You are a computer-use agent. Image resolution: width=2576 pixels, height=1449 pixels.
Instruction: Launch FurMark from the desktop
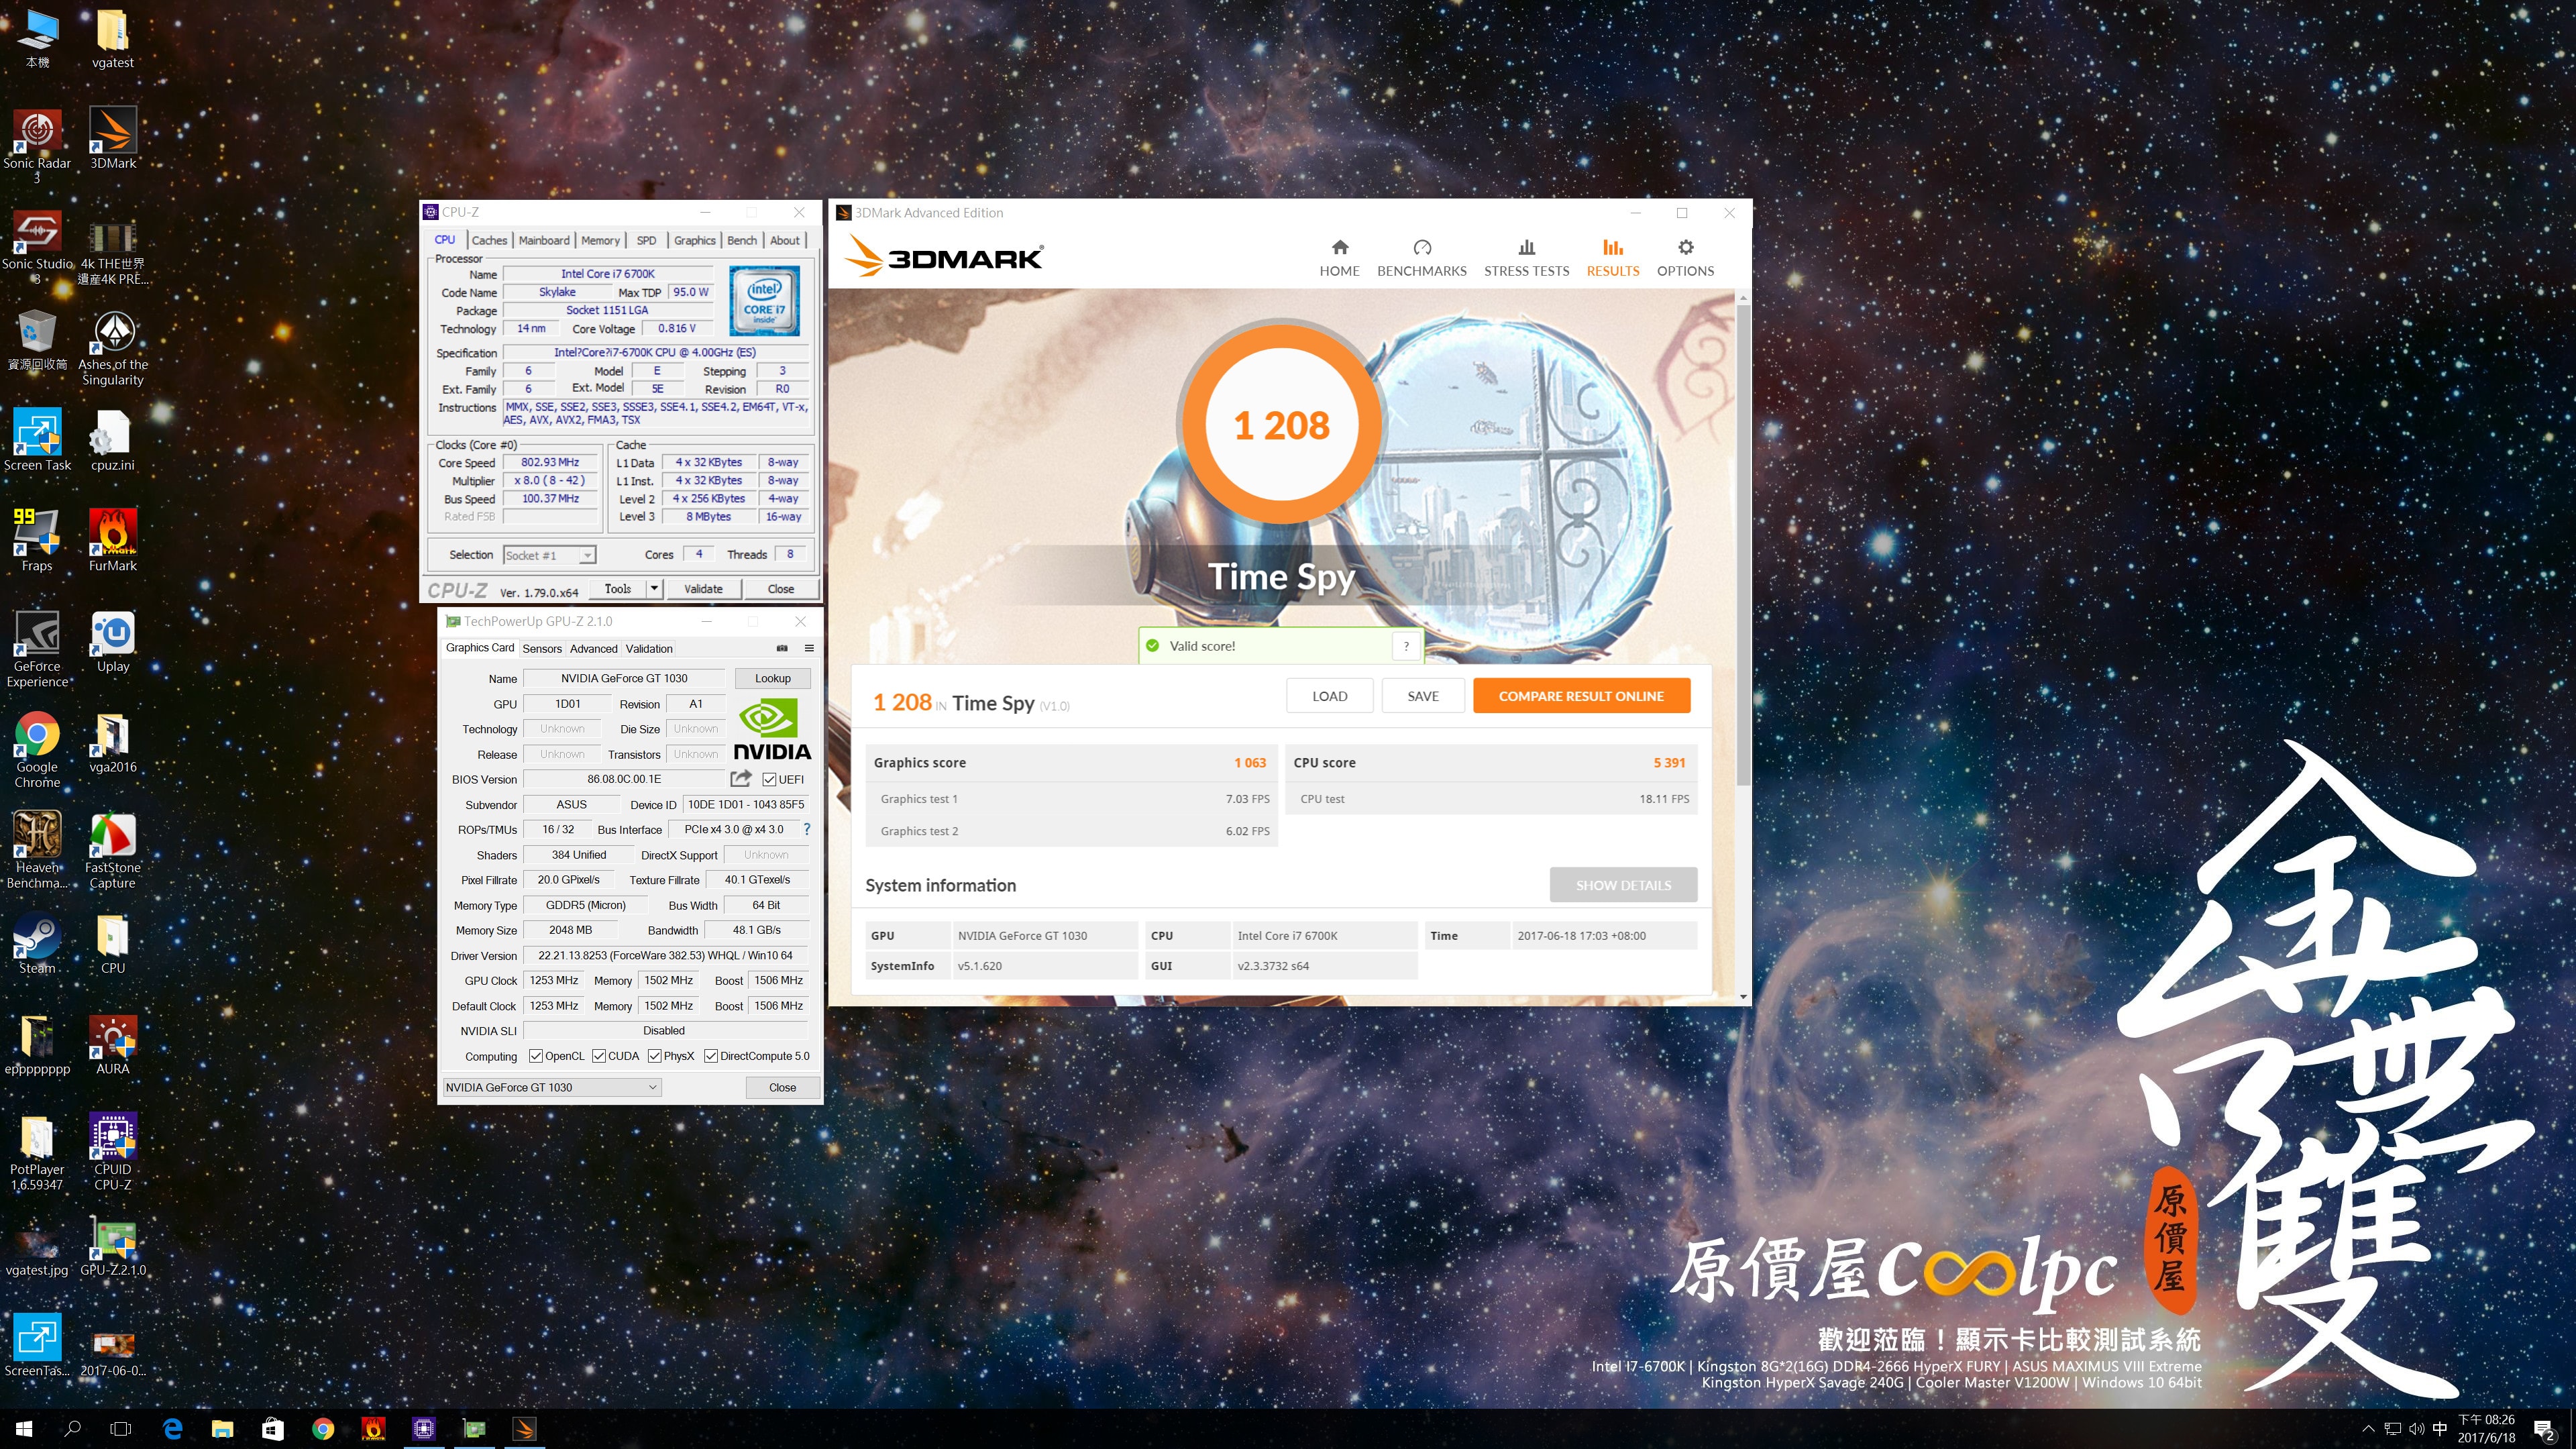[x=113, y=540]
